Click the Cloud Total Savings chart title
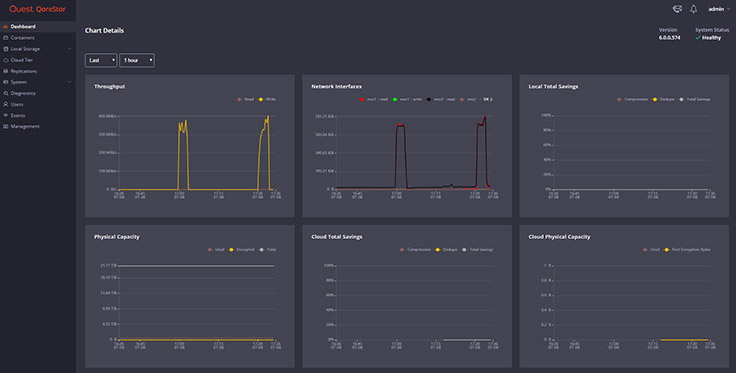The height and width of the screenshot is (373, 736). click(x=337, y=237)
